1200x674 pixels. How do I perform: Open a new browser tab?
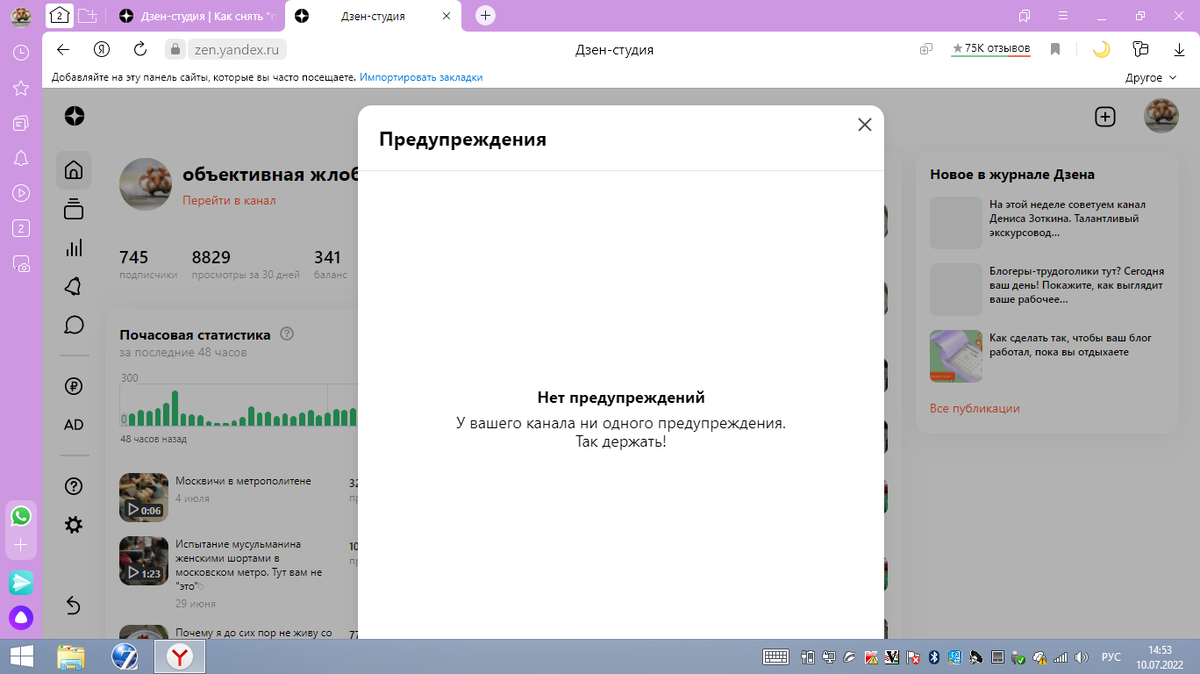point(485,16)
